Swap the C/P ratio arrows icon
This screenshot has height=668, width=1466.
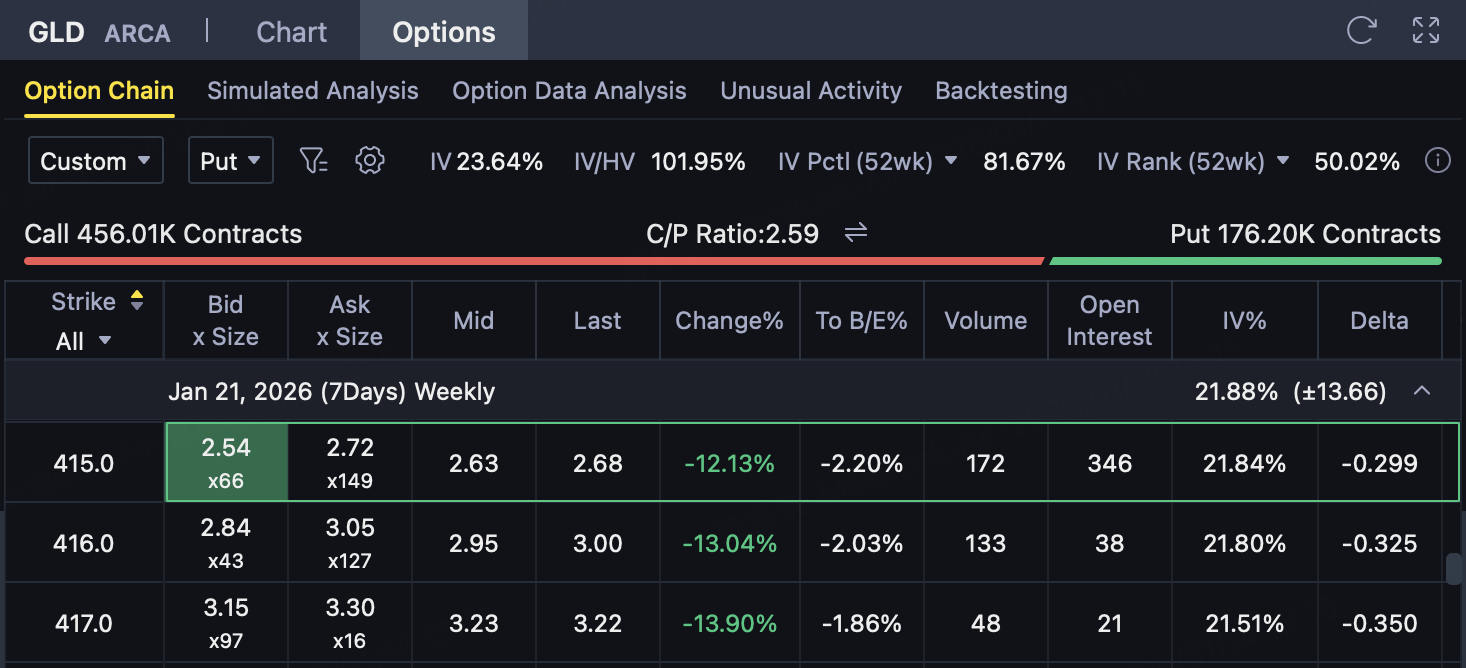[856, 234]
